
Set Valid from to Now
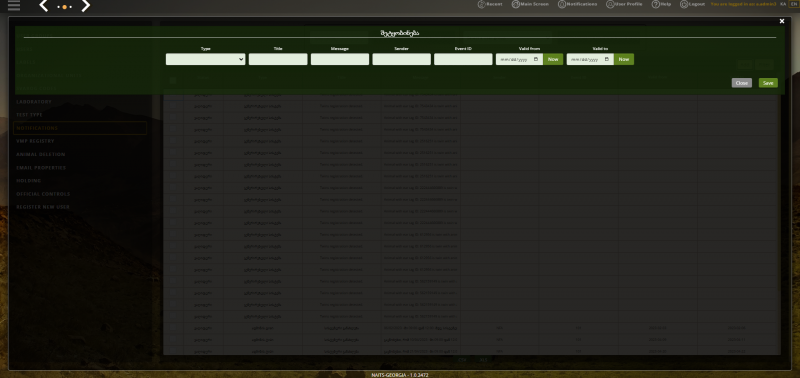tap(553, 59)
